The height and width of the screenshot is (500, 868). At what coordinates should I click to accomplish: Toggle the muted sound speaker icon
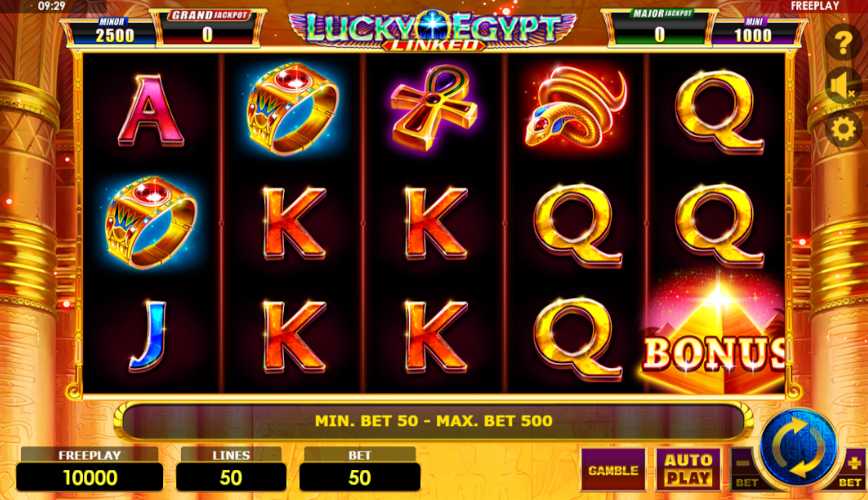pyautogui.click(x=843, y=86)
